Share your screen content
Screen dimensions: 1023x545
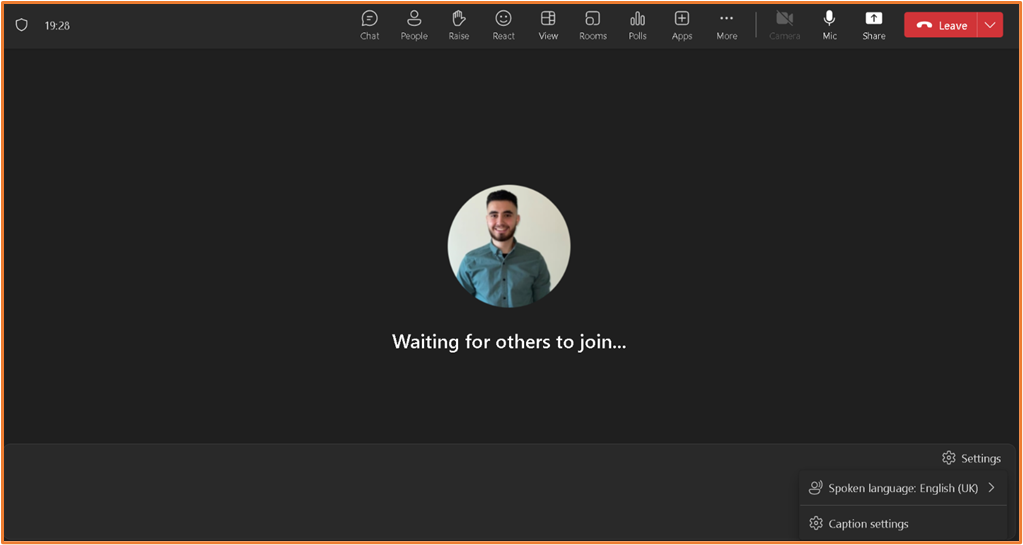click(x=874, y=25)
